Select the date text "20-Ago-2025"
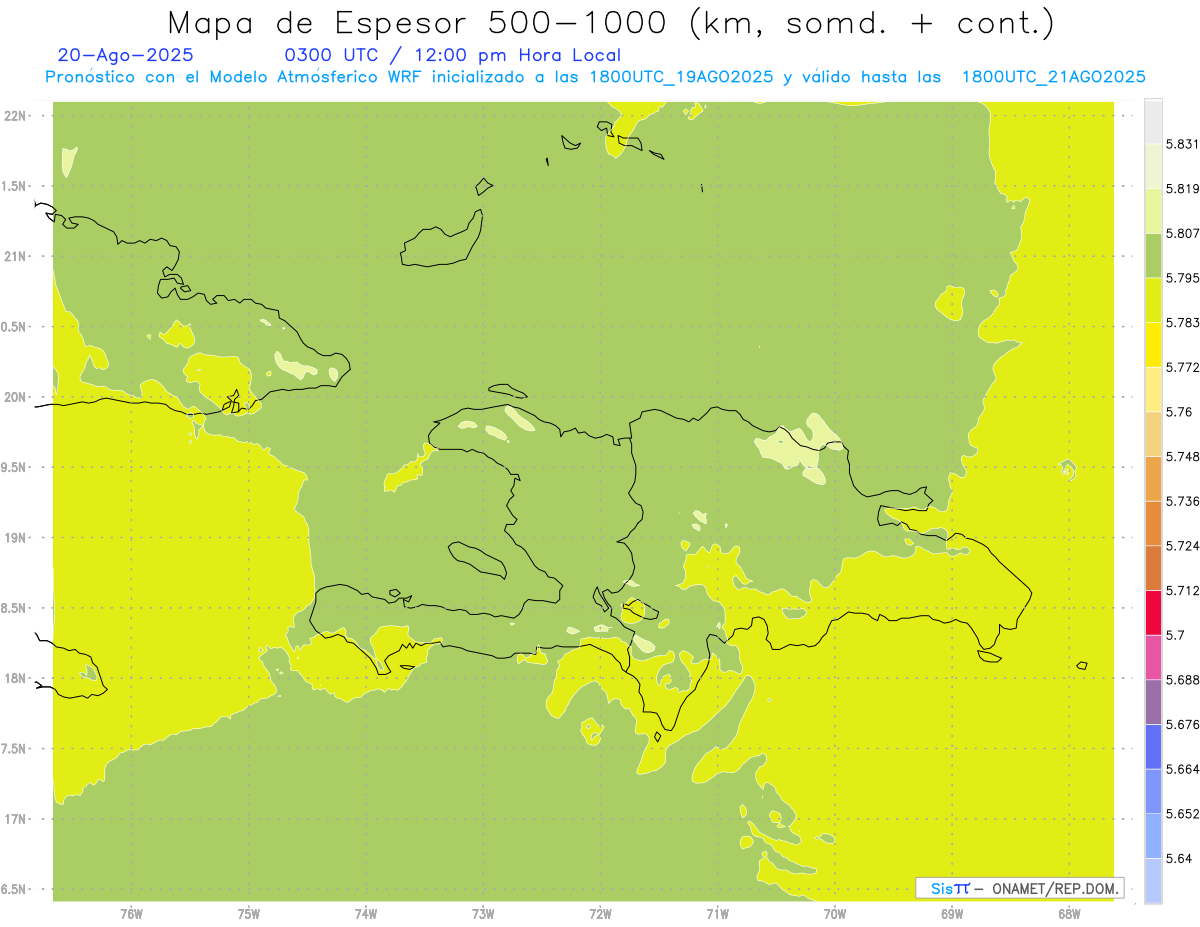This screenshot has width=1200, height=927. click(x=126, y=55)
